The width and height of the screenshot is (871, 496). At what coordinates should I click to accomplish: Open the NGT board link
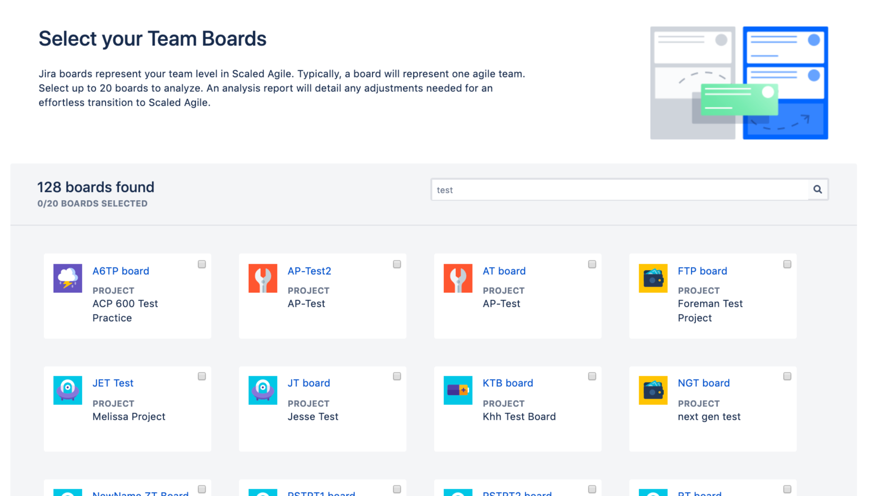coord(704,383)
